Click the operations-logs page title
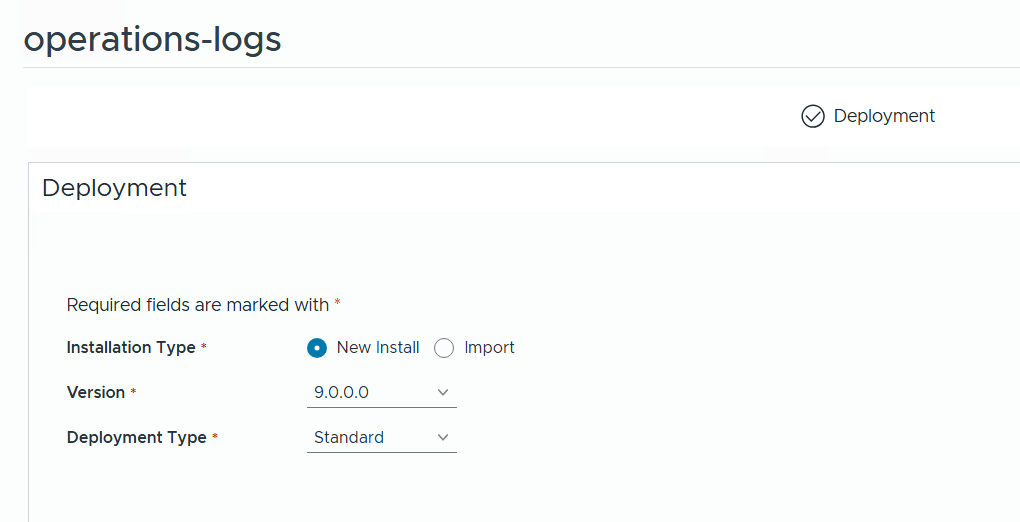The height and width of the screenshot is (522, 1020). (152, 39)
